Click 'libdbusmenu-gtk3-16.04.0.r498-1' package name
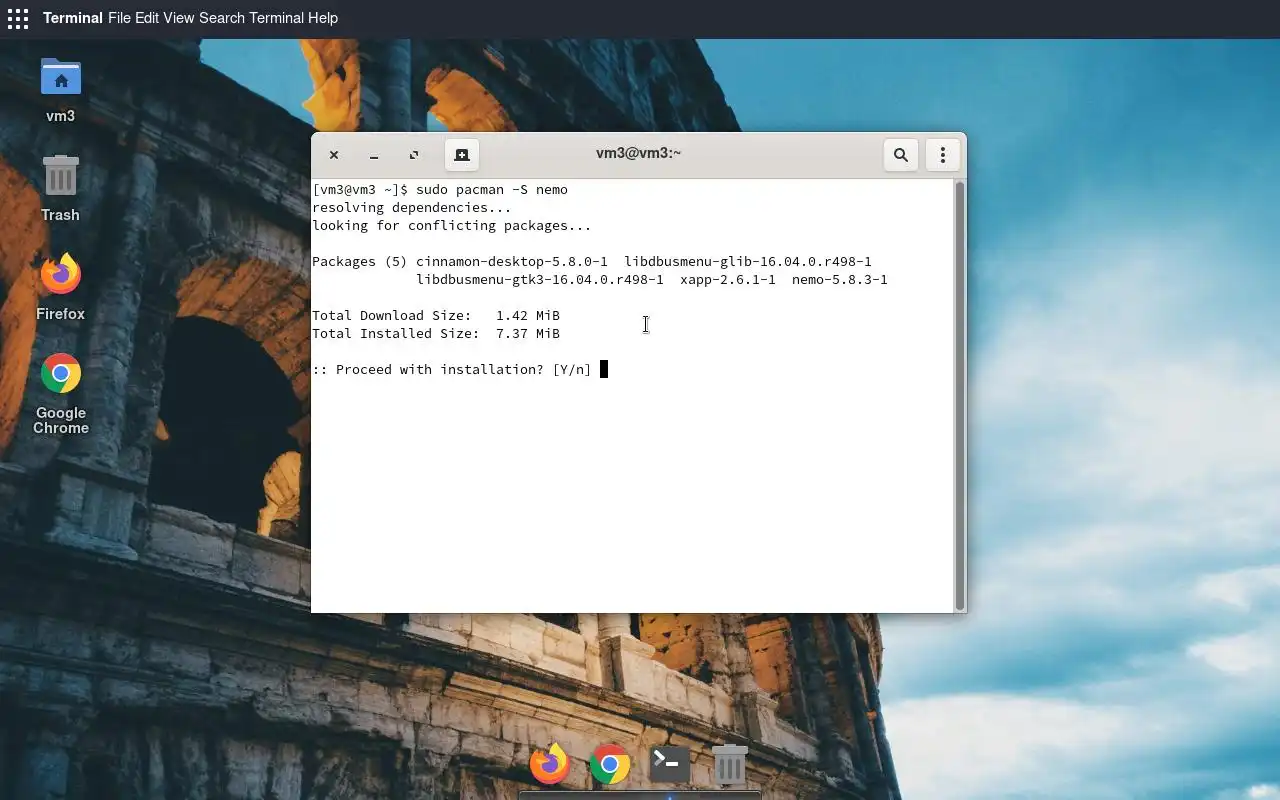 tap(540, 279)
